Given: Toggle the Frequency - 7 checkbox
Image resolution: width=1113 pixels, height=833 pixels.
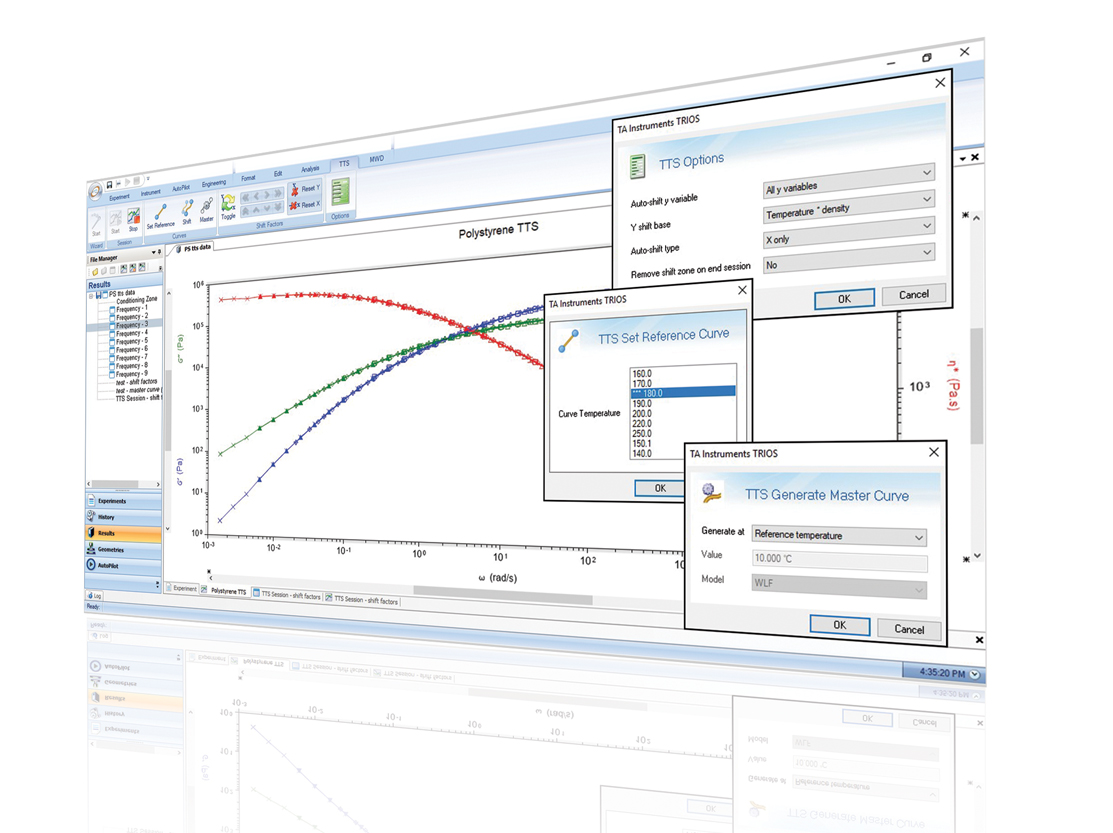Looking at the screenshot, I should pos(112,359).
